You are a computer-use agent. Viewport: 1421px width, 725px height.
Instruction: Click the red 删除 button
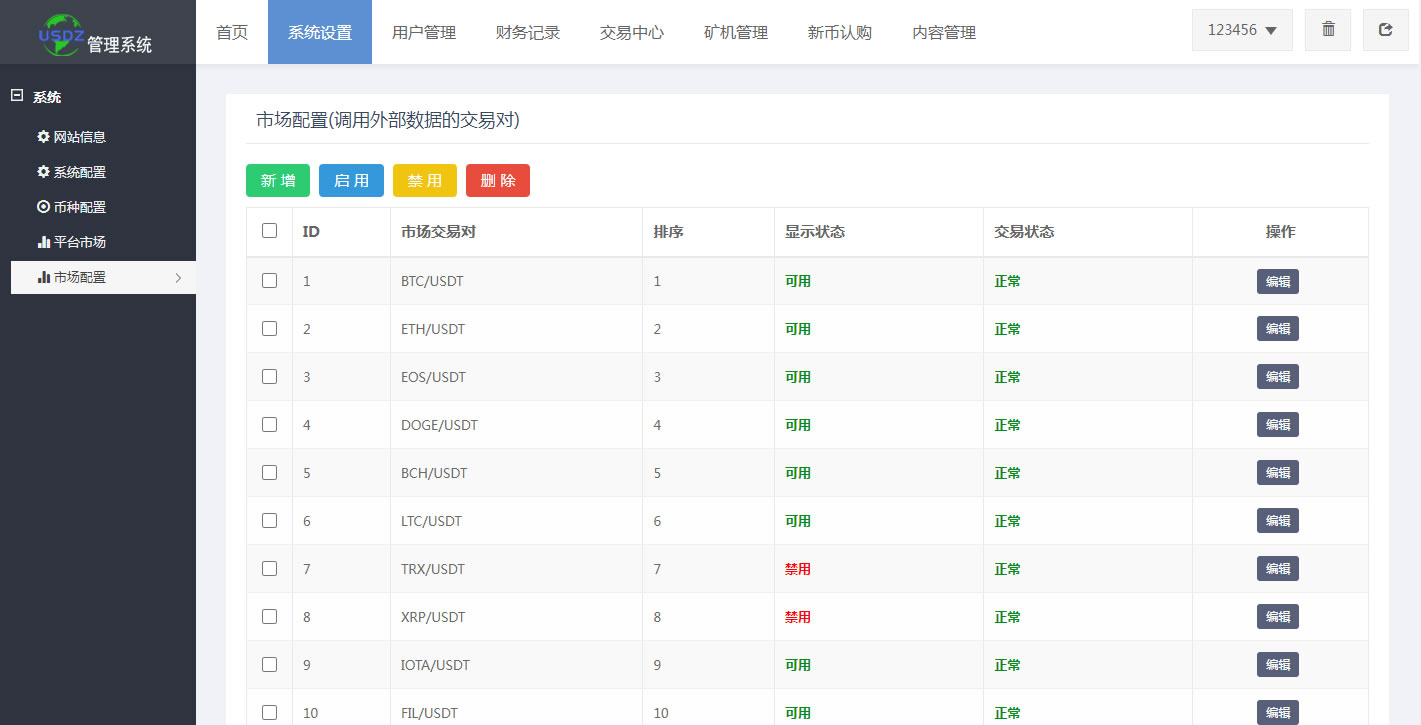(498, 180)
